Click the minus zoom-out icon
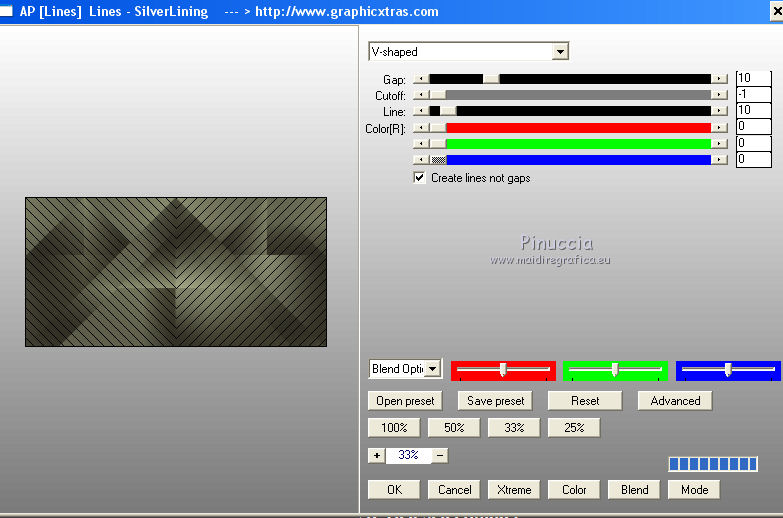The height and width of the screenshot is (518, 783). pos(440,455)
